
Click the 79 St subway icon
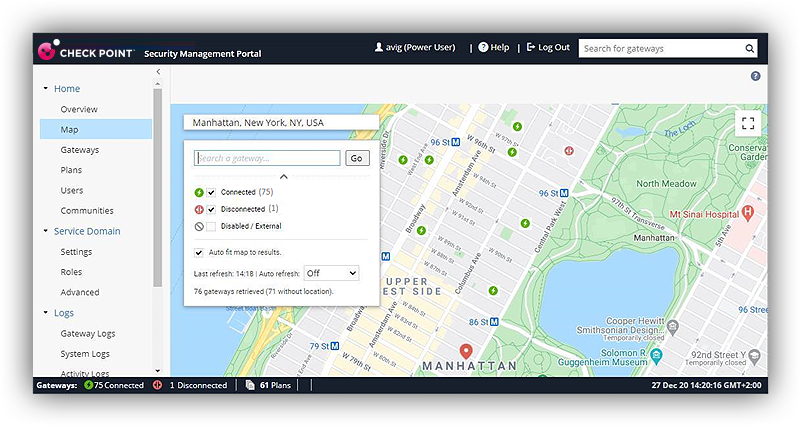point(335,346)
